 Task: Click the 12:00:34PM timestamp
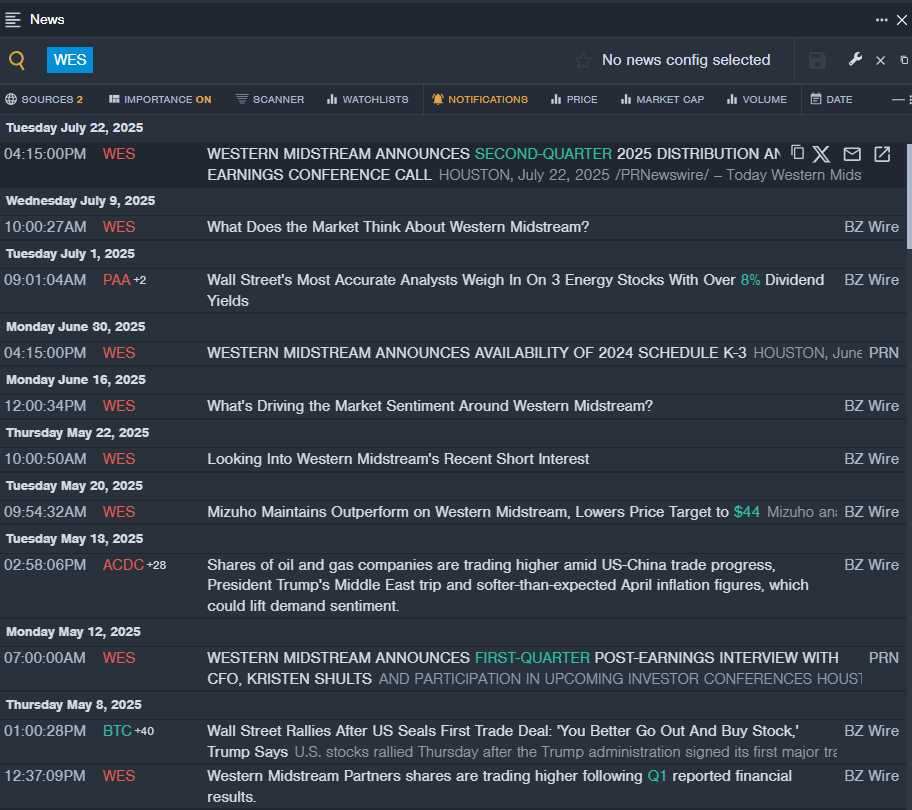45,406
